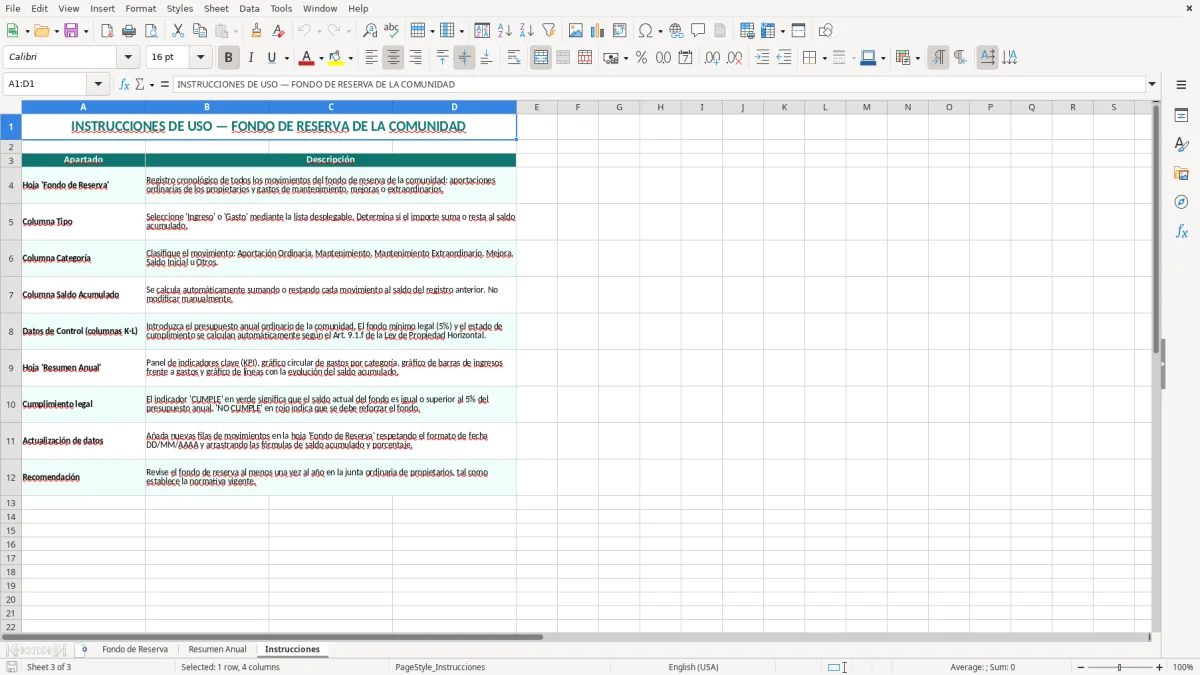
Task: Click the formula input line
Action: (x=659, y=85)
